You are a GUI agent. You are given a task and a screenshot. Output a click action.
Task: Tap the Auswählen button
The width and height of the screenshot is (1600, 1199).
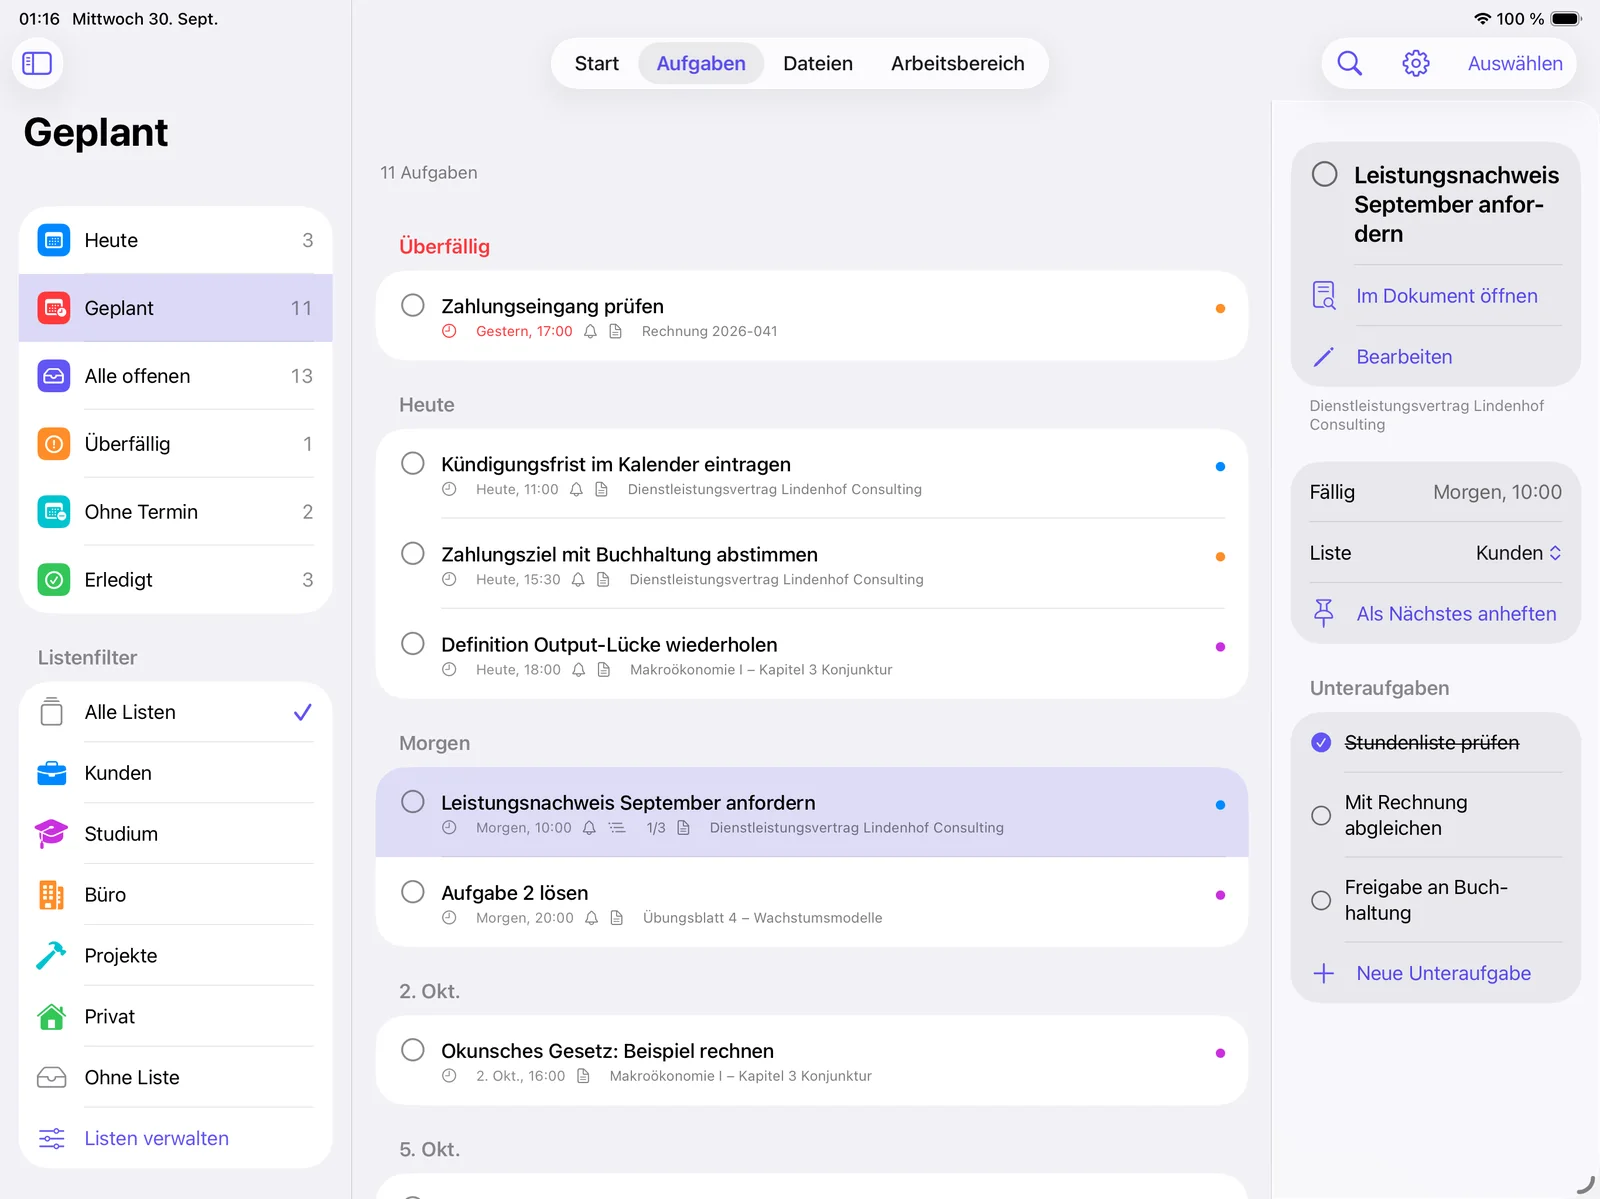[1515, 63]
